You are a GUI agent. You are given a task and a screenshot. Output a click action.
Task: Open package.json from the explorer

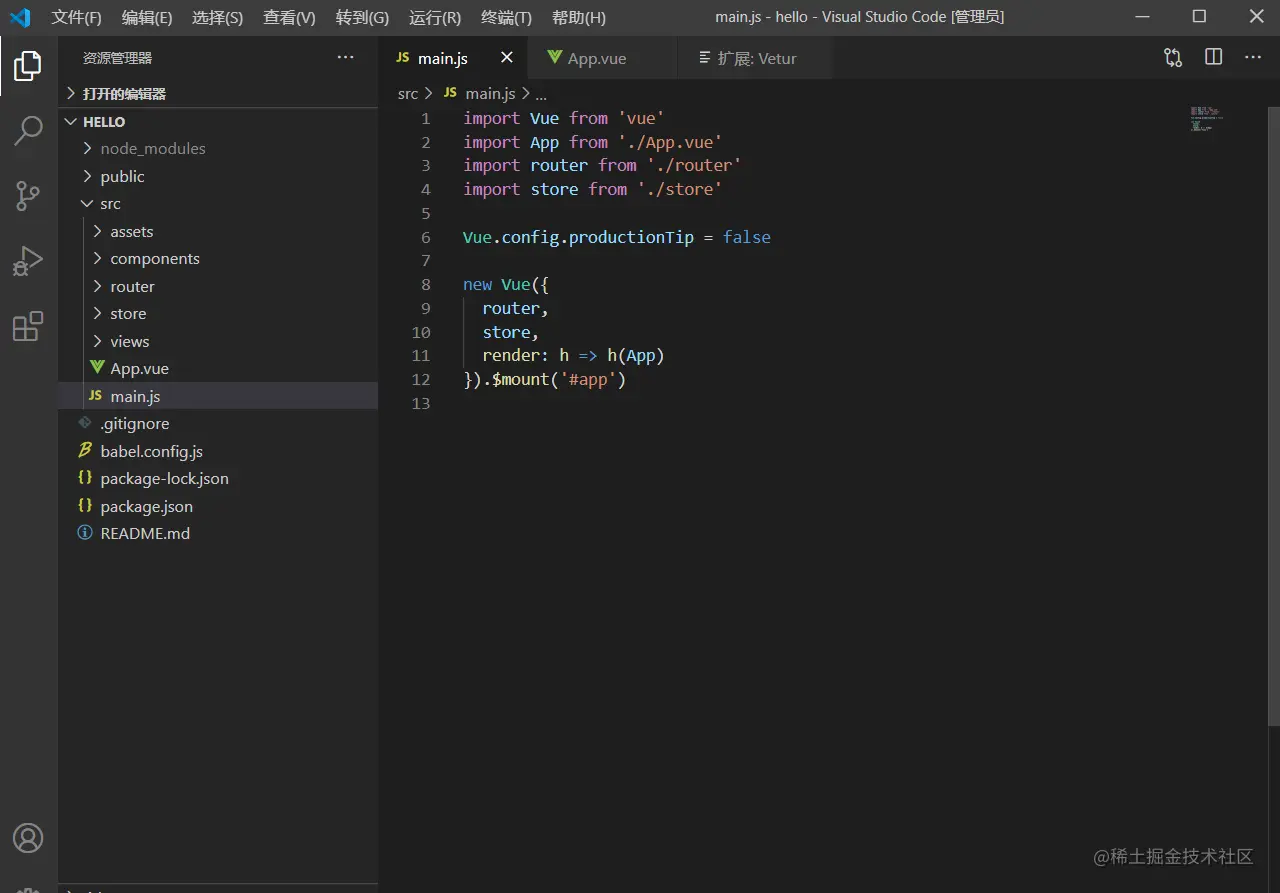pos(218,506)
